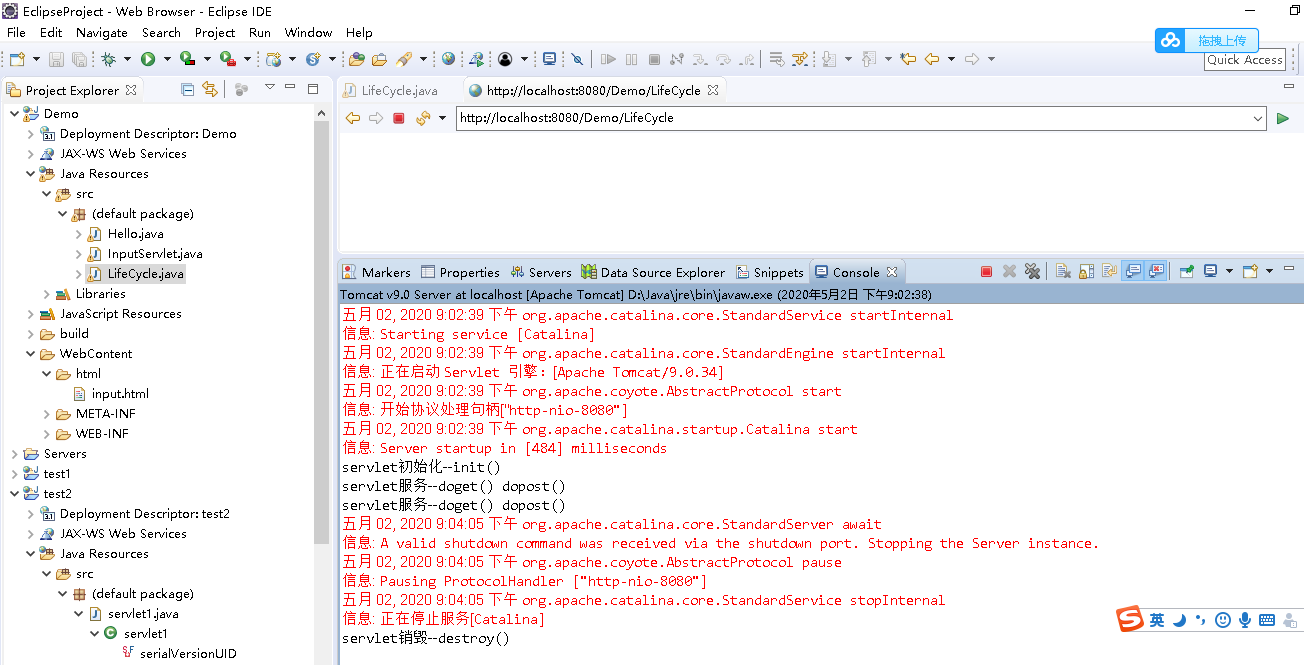The image size is (1304, 665).
Task: Click red Terminate button in Console
Action: click(986, 271)
